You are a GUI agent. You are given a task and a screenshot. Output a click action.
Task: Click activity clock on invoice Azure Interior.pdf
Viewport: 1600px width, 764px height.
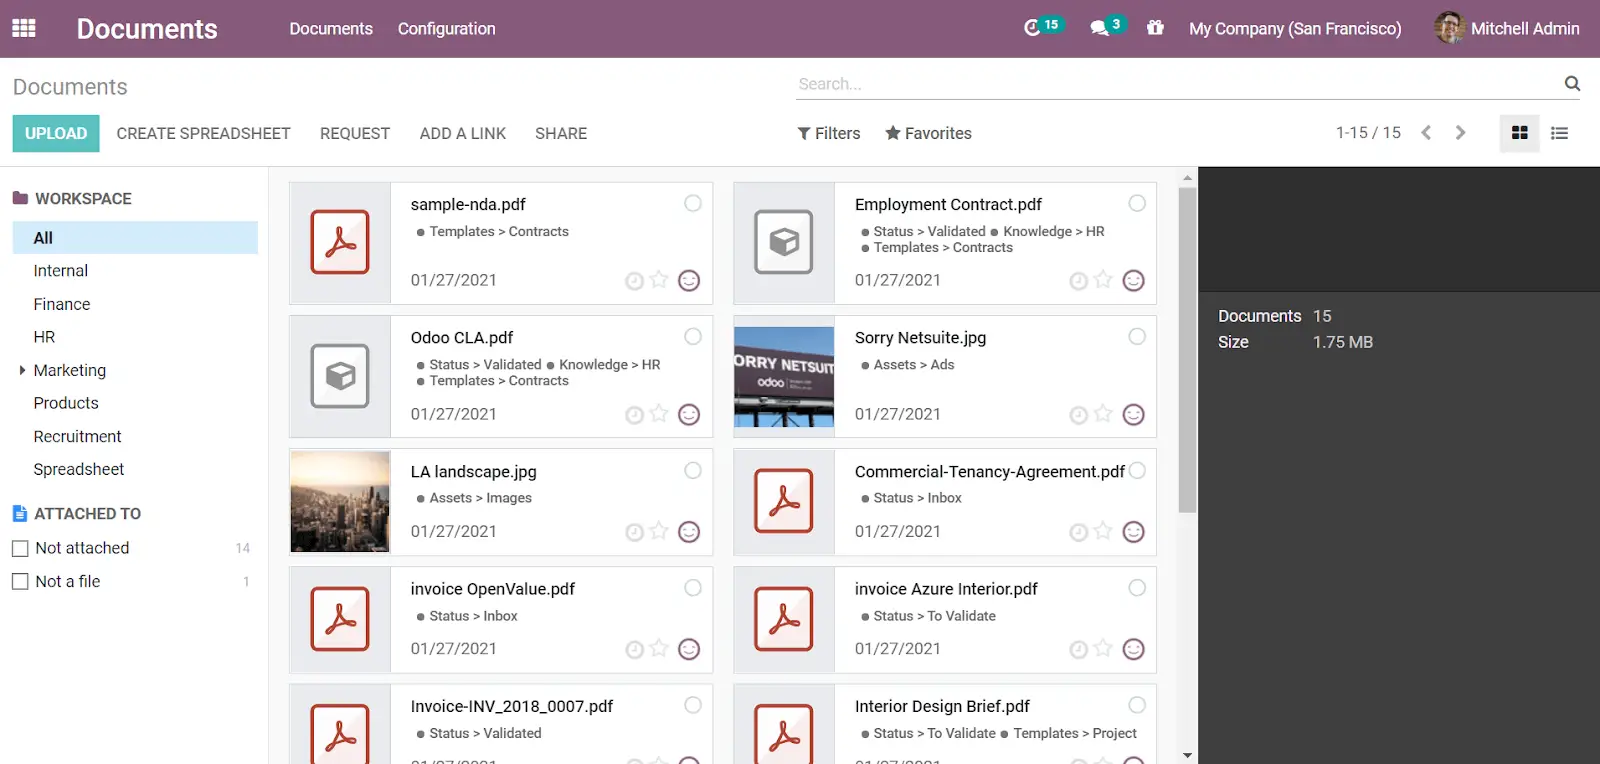pos(1078,650)
